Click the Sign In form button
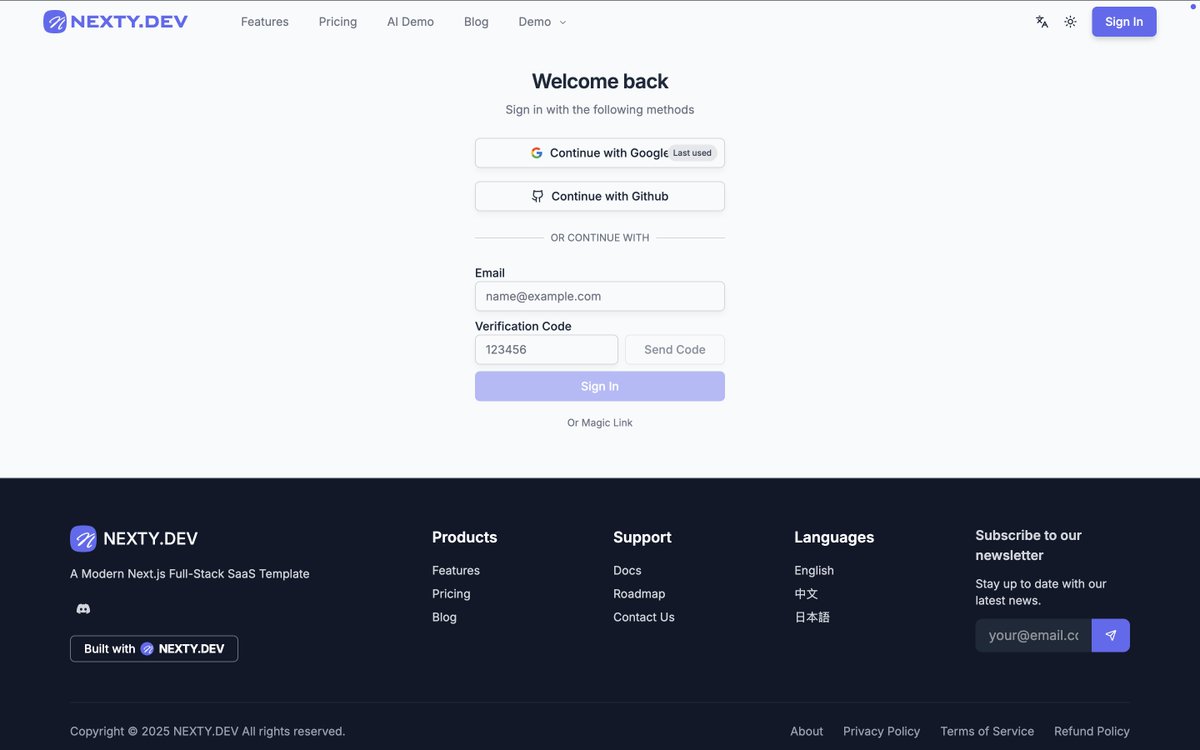This screenshot has width=1200, height=750. [x=600, y=386]
